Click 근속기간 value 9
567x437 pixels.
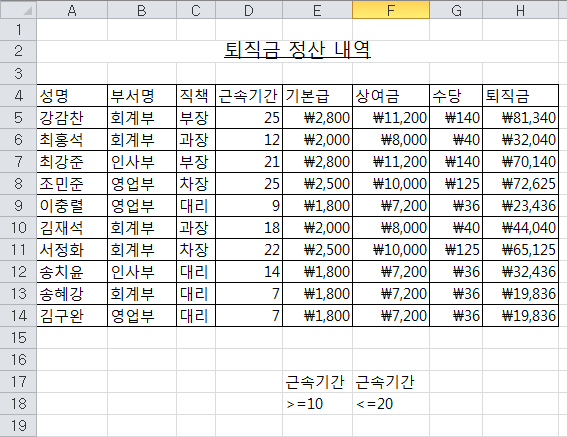[x=249, y=205]
